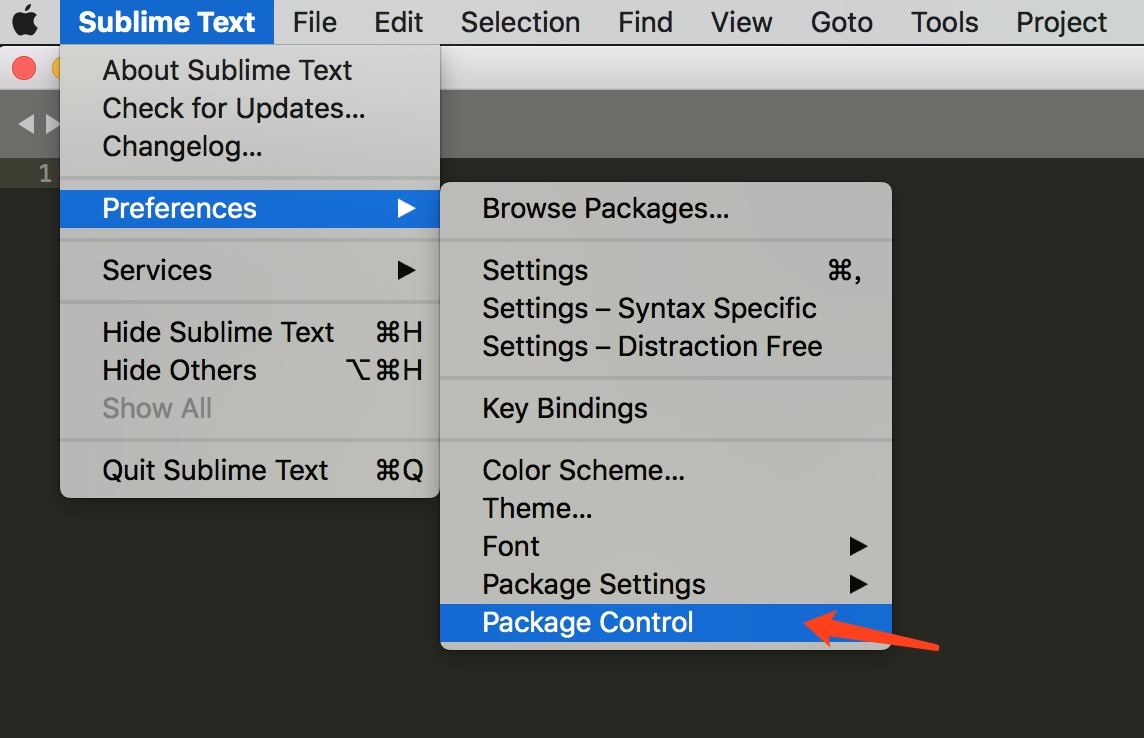Open Settings with ⌘, shortcut

pos(665,271)
